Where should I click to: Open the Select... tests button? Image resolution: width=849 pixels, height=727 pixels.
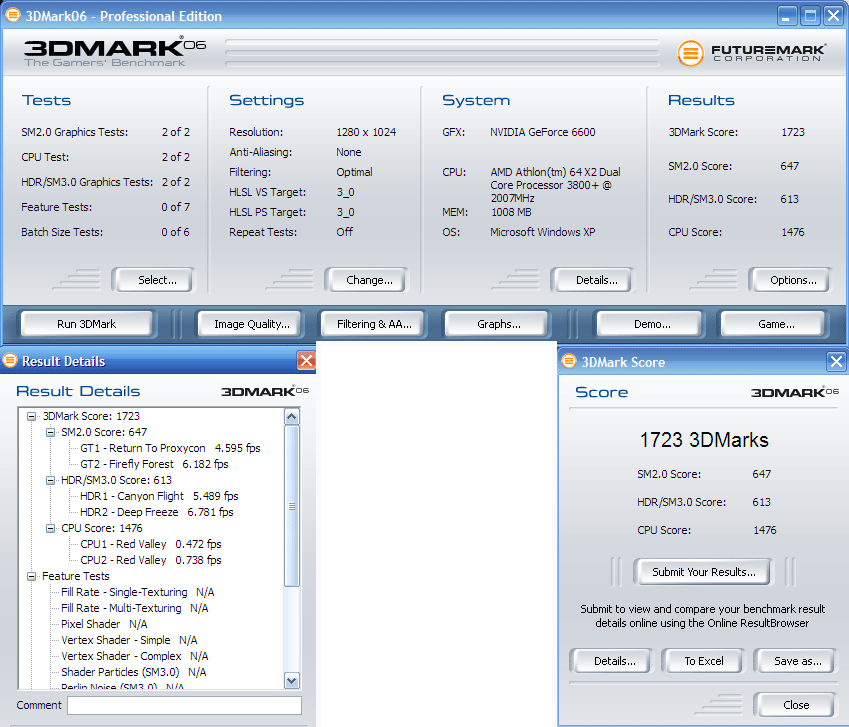pos(154,280)
